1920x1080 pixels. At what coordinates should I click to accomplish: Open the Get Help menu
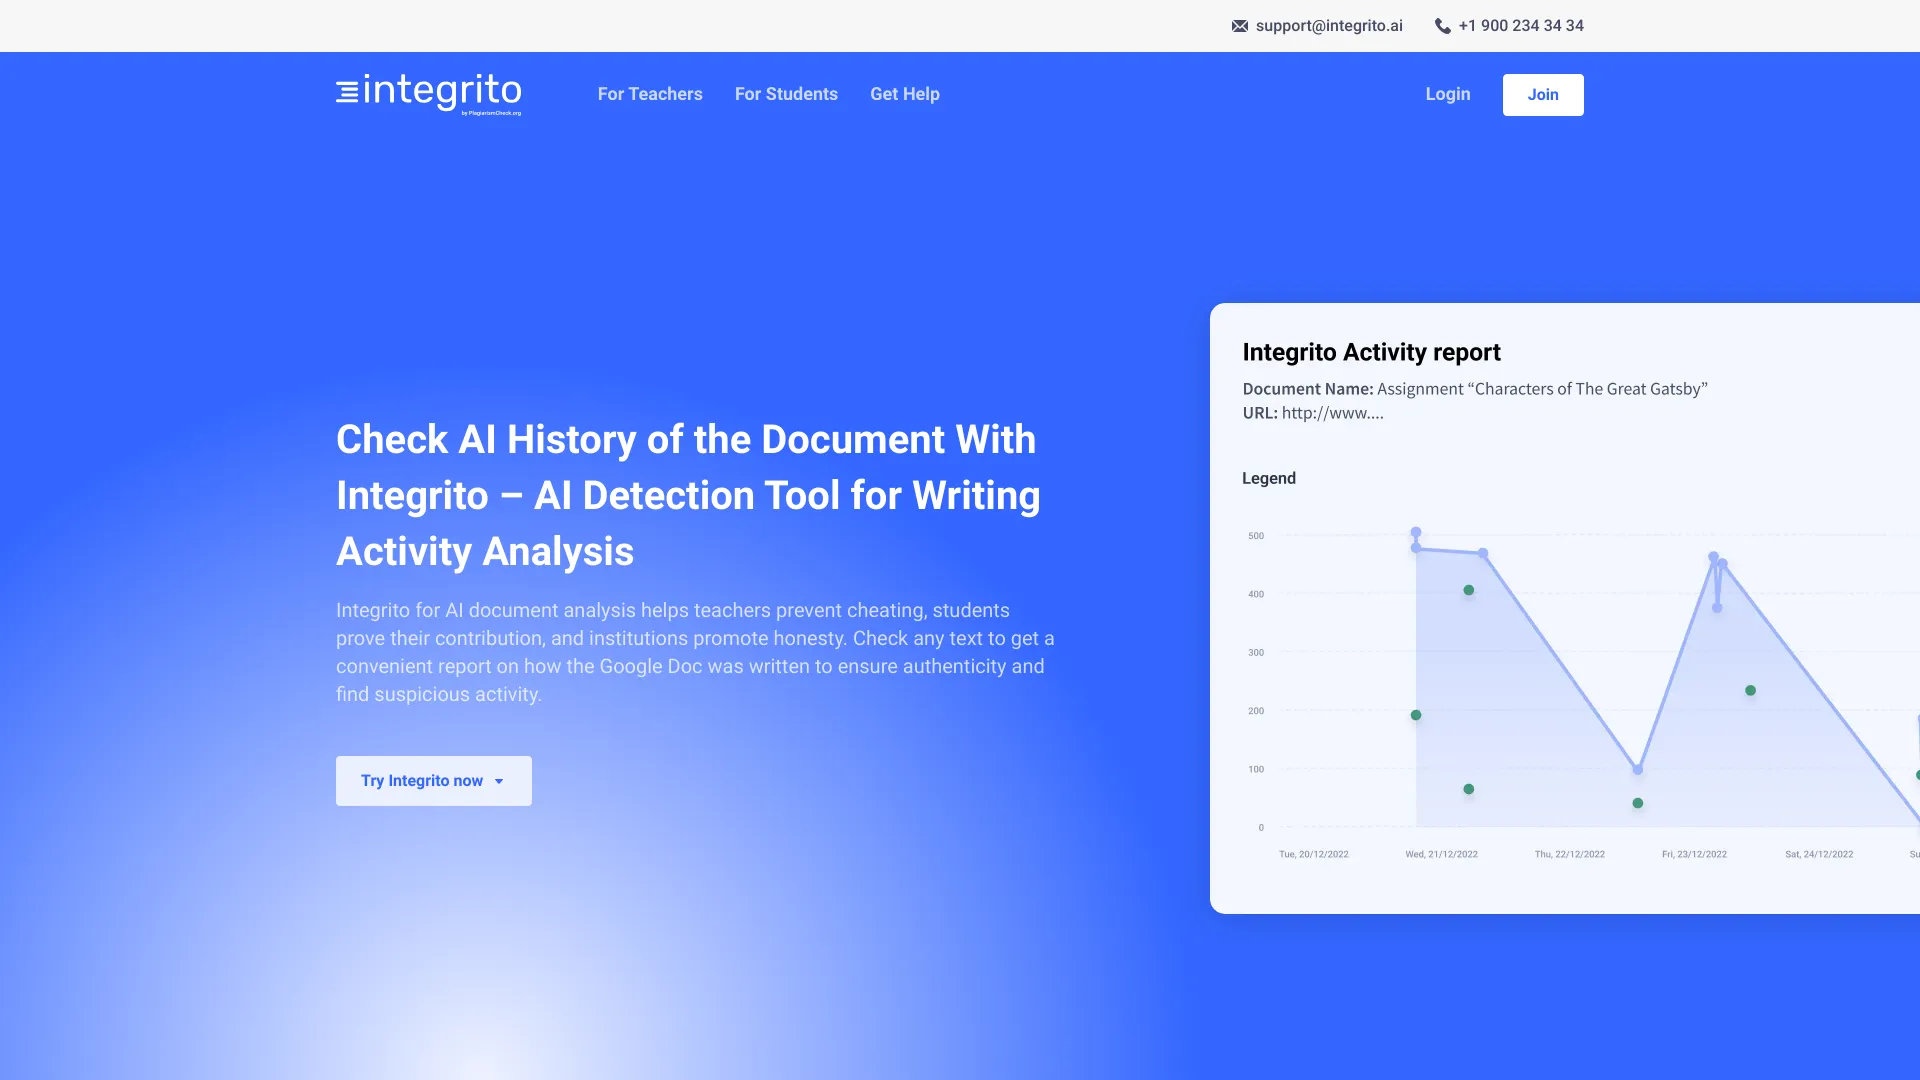[x=904, y=94]
